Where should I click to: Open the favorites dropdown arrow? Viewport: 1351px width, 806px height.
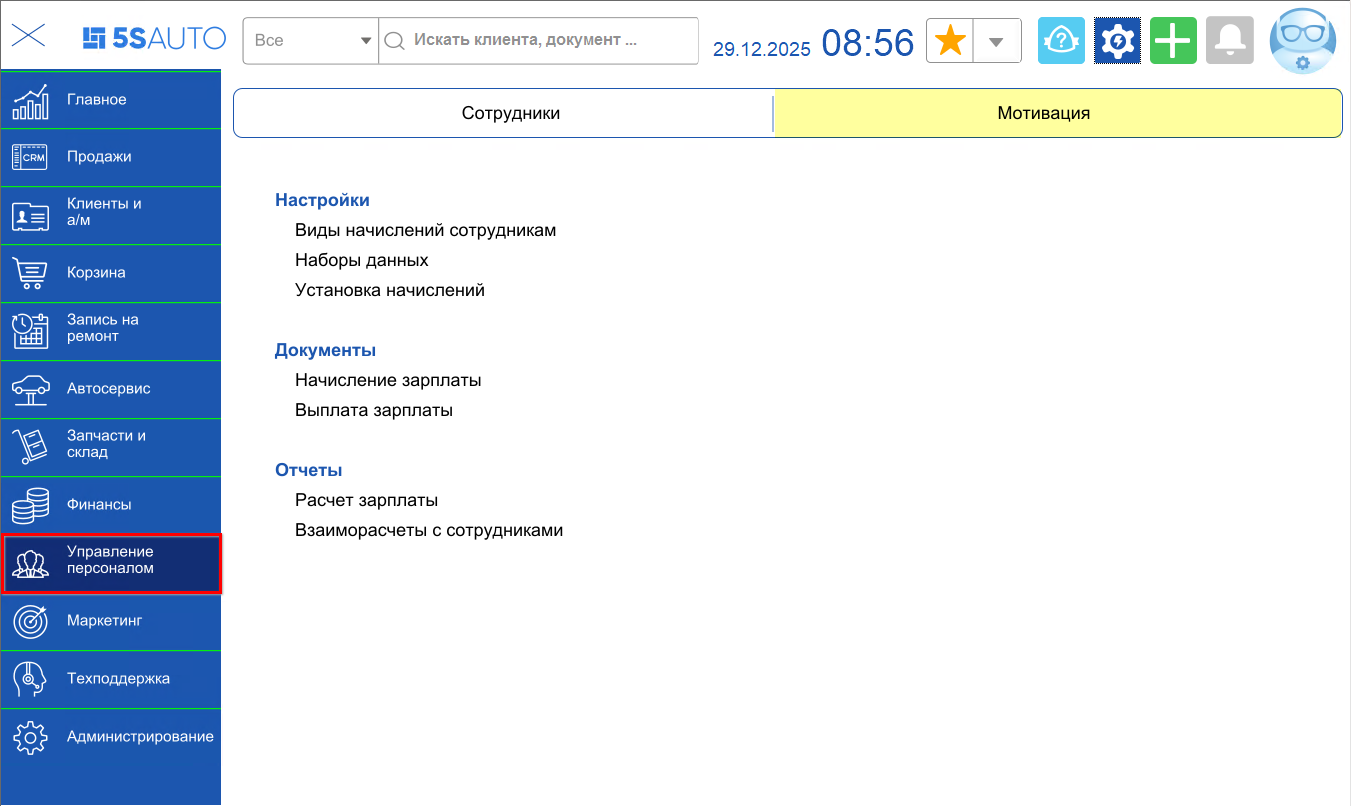click(994, 40)
